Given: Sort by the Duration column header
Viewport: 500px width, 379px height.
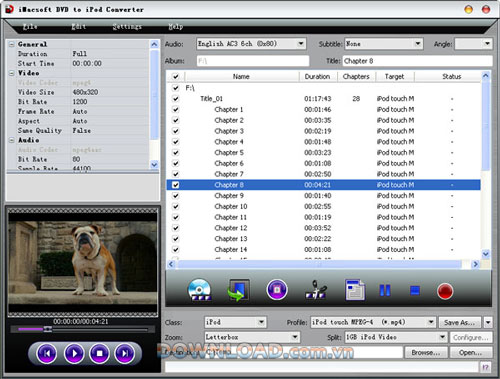Looking at the screenshot, I should 317,77.
